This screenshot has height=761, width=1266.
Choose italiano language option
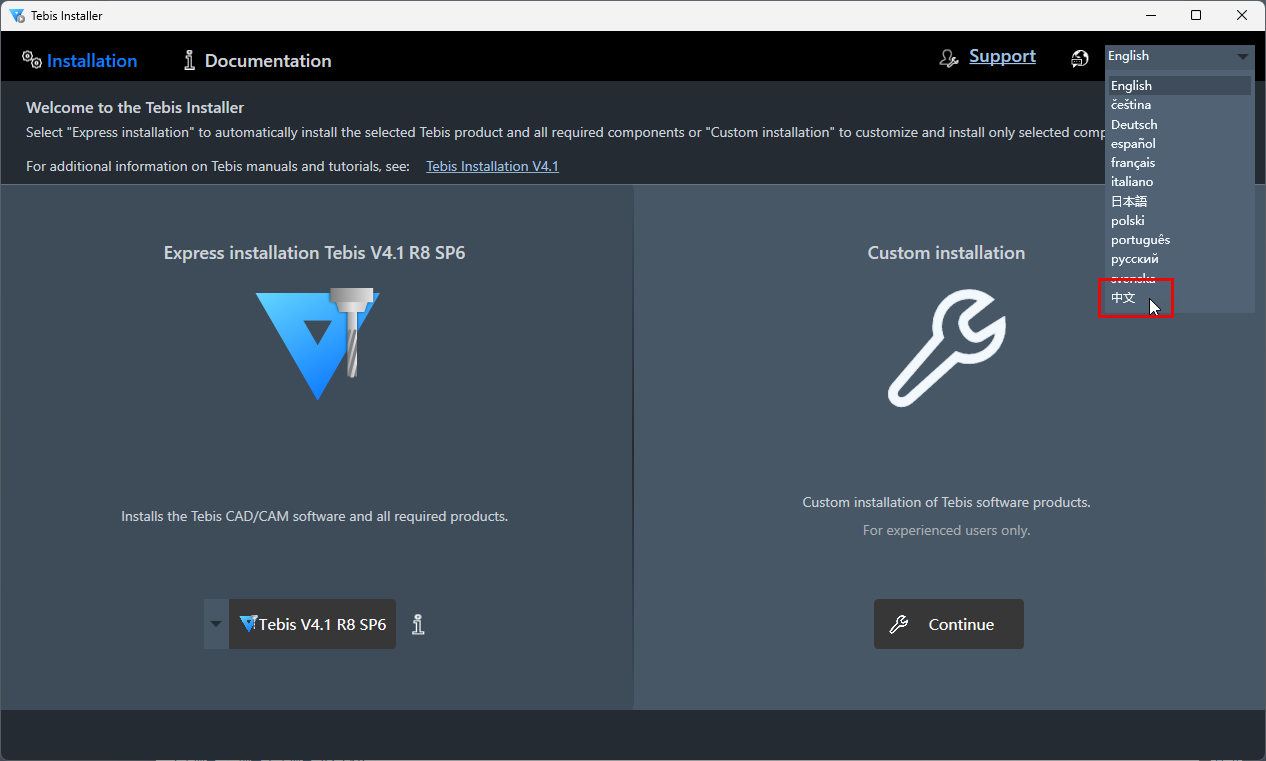pyautogui.click(x=1179, y=182)
